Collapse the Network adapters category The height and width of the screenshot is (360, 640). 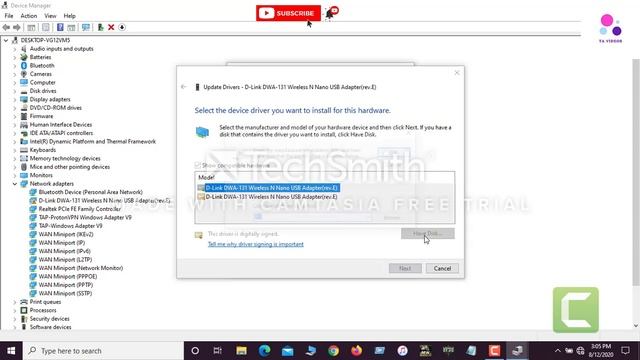[x=15, y=184]
